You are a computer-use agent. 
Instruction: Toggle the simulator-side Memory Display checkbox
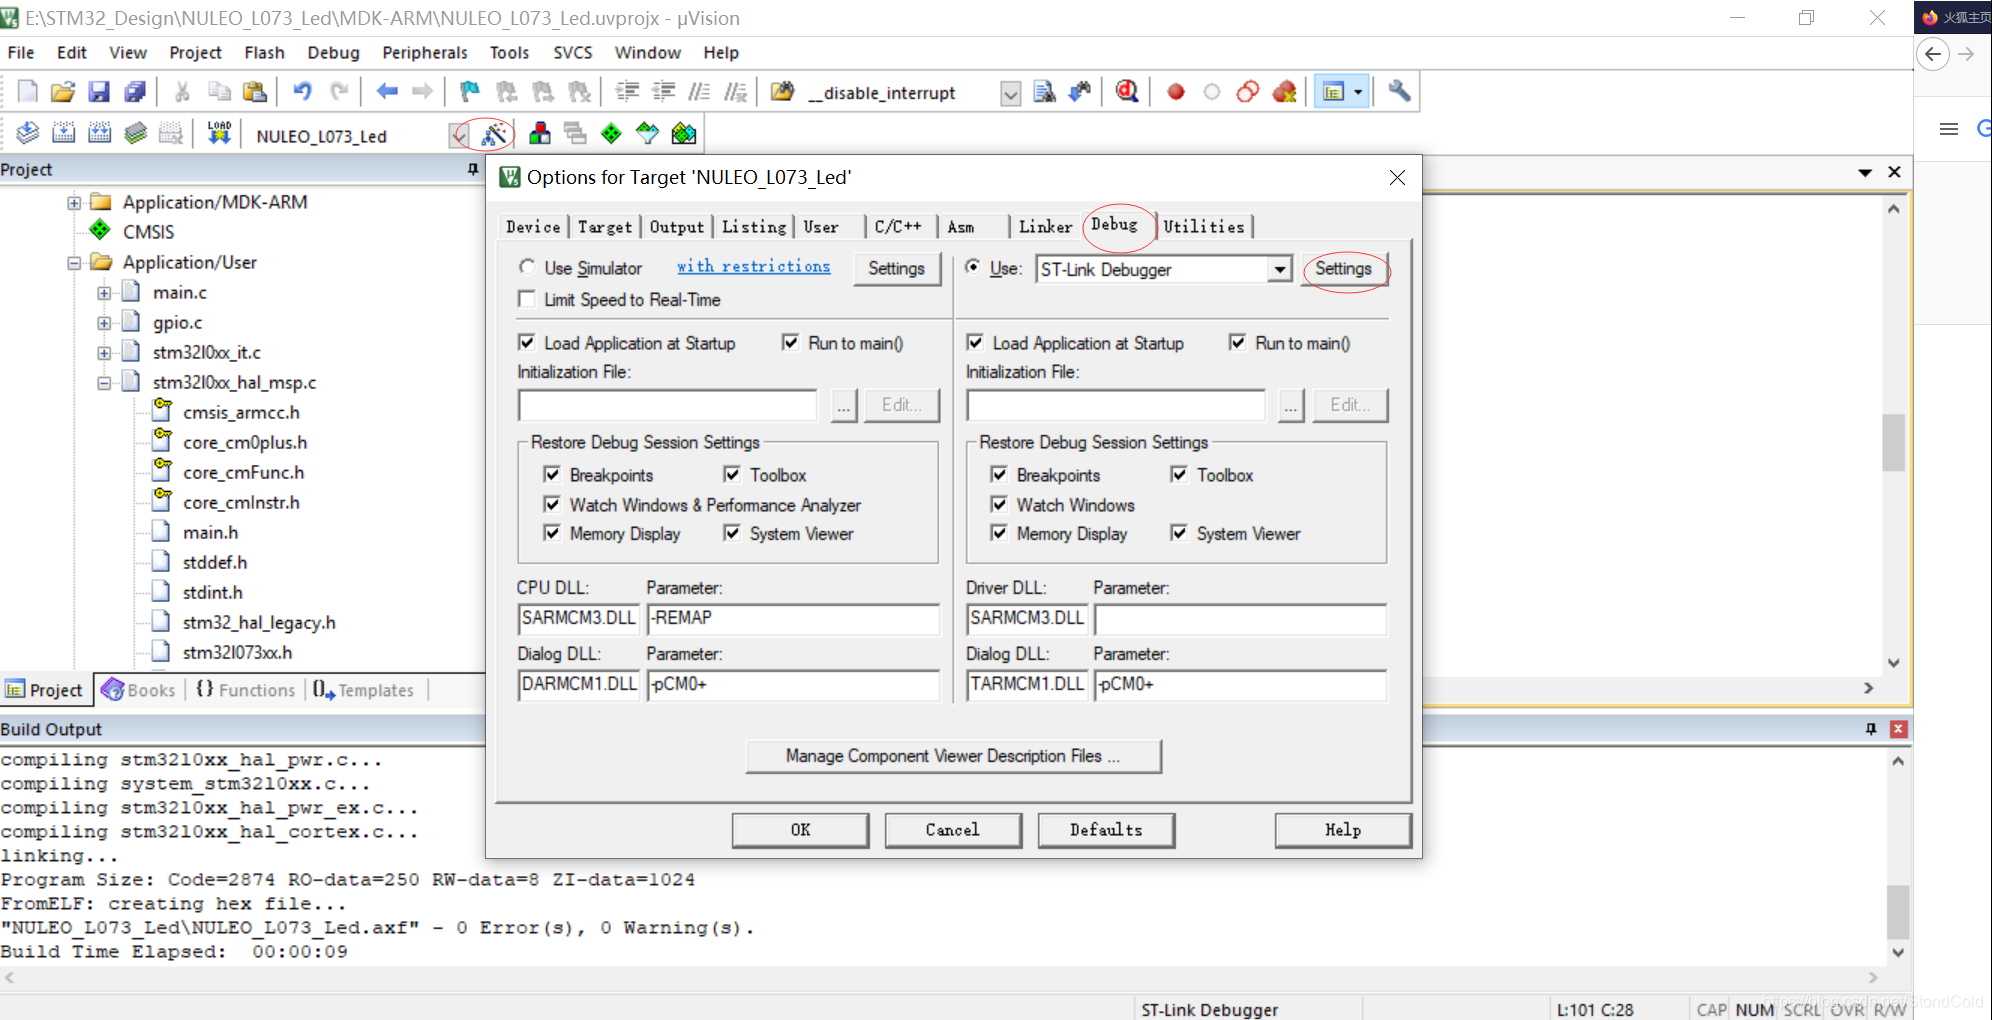coord(552,533)
